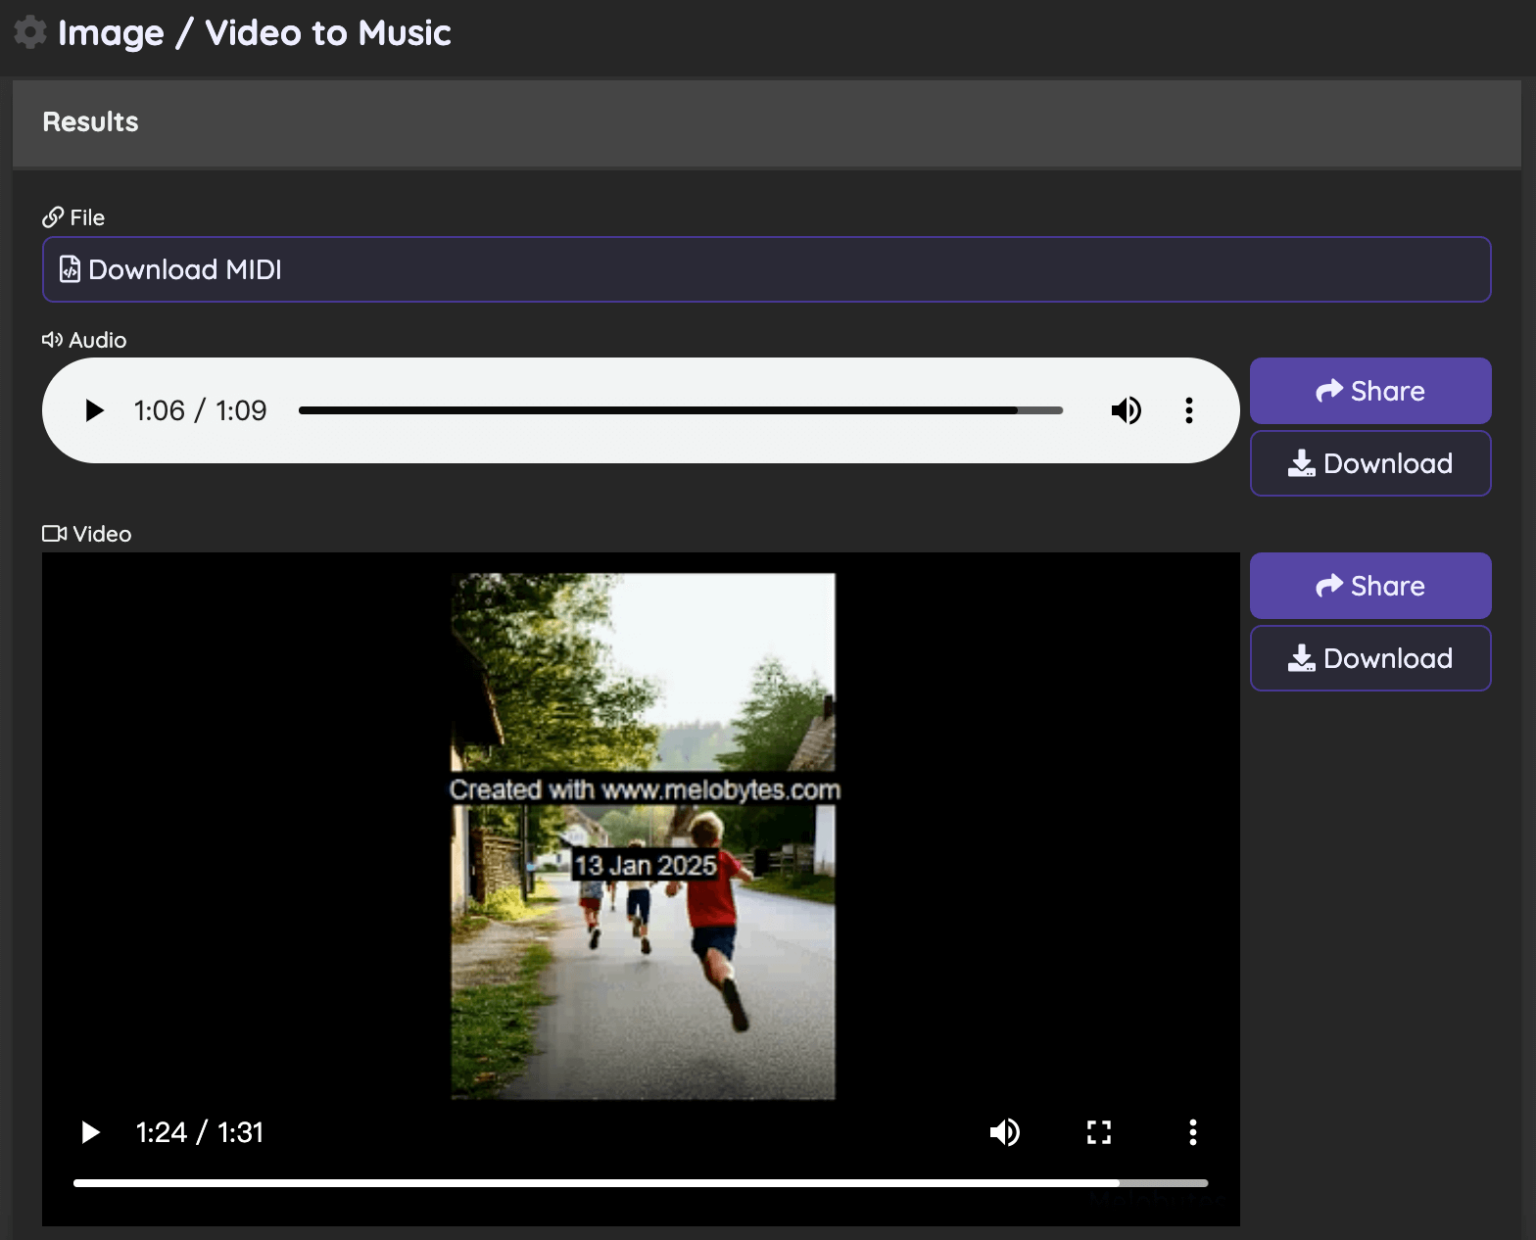Image resolution: width=1536 pixels, height=1240 pixels.
Task: Share the generated video
Action: [x=1369, y=585]
